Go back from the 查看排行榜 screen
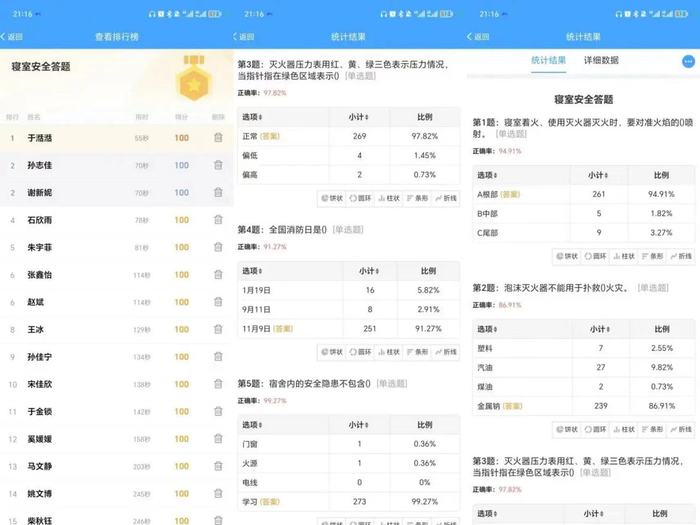700x525 pixels. pos(14,36)
